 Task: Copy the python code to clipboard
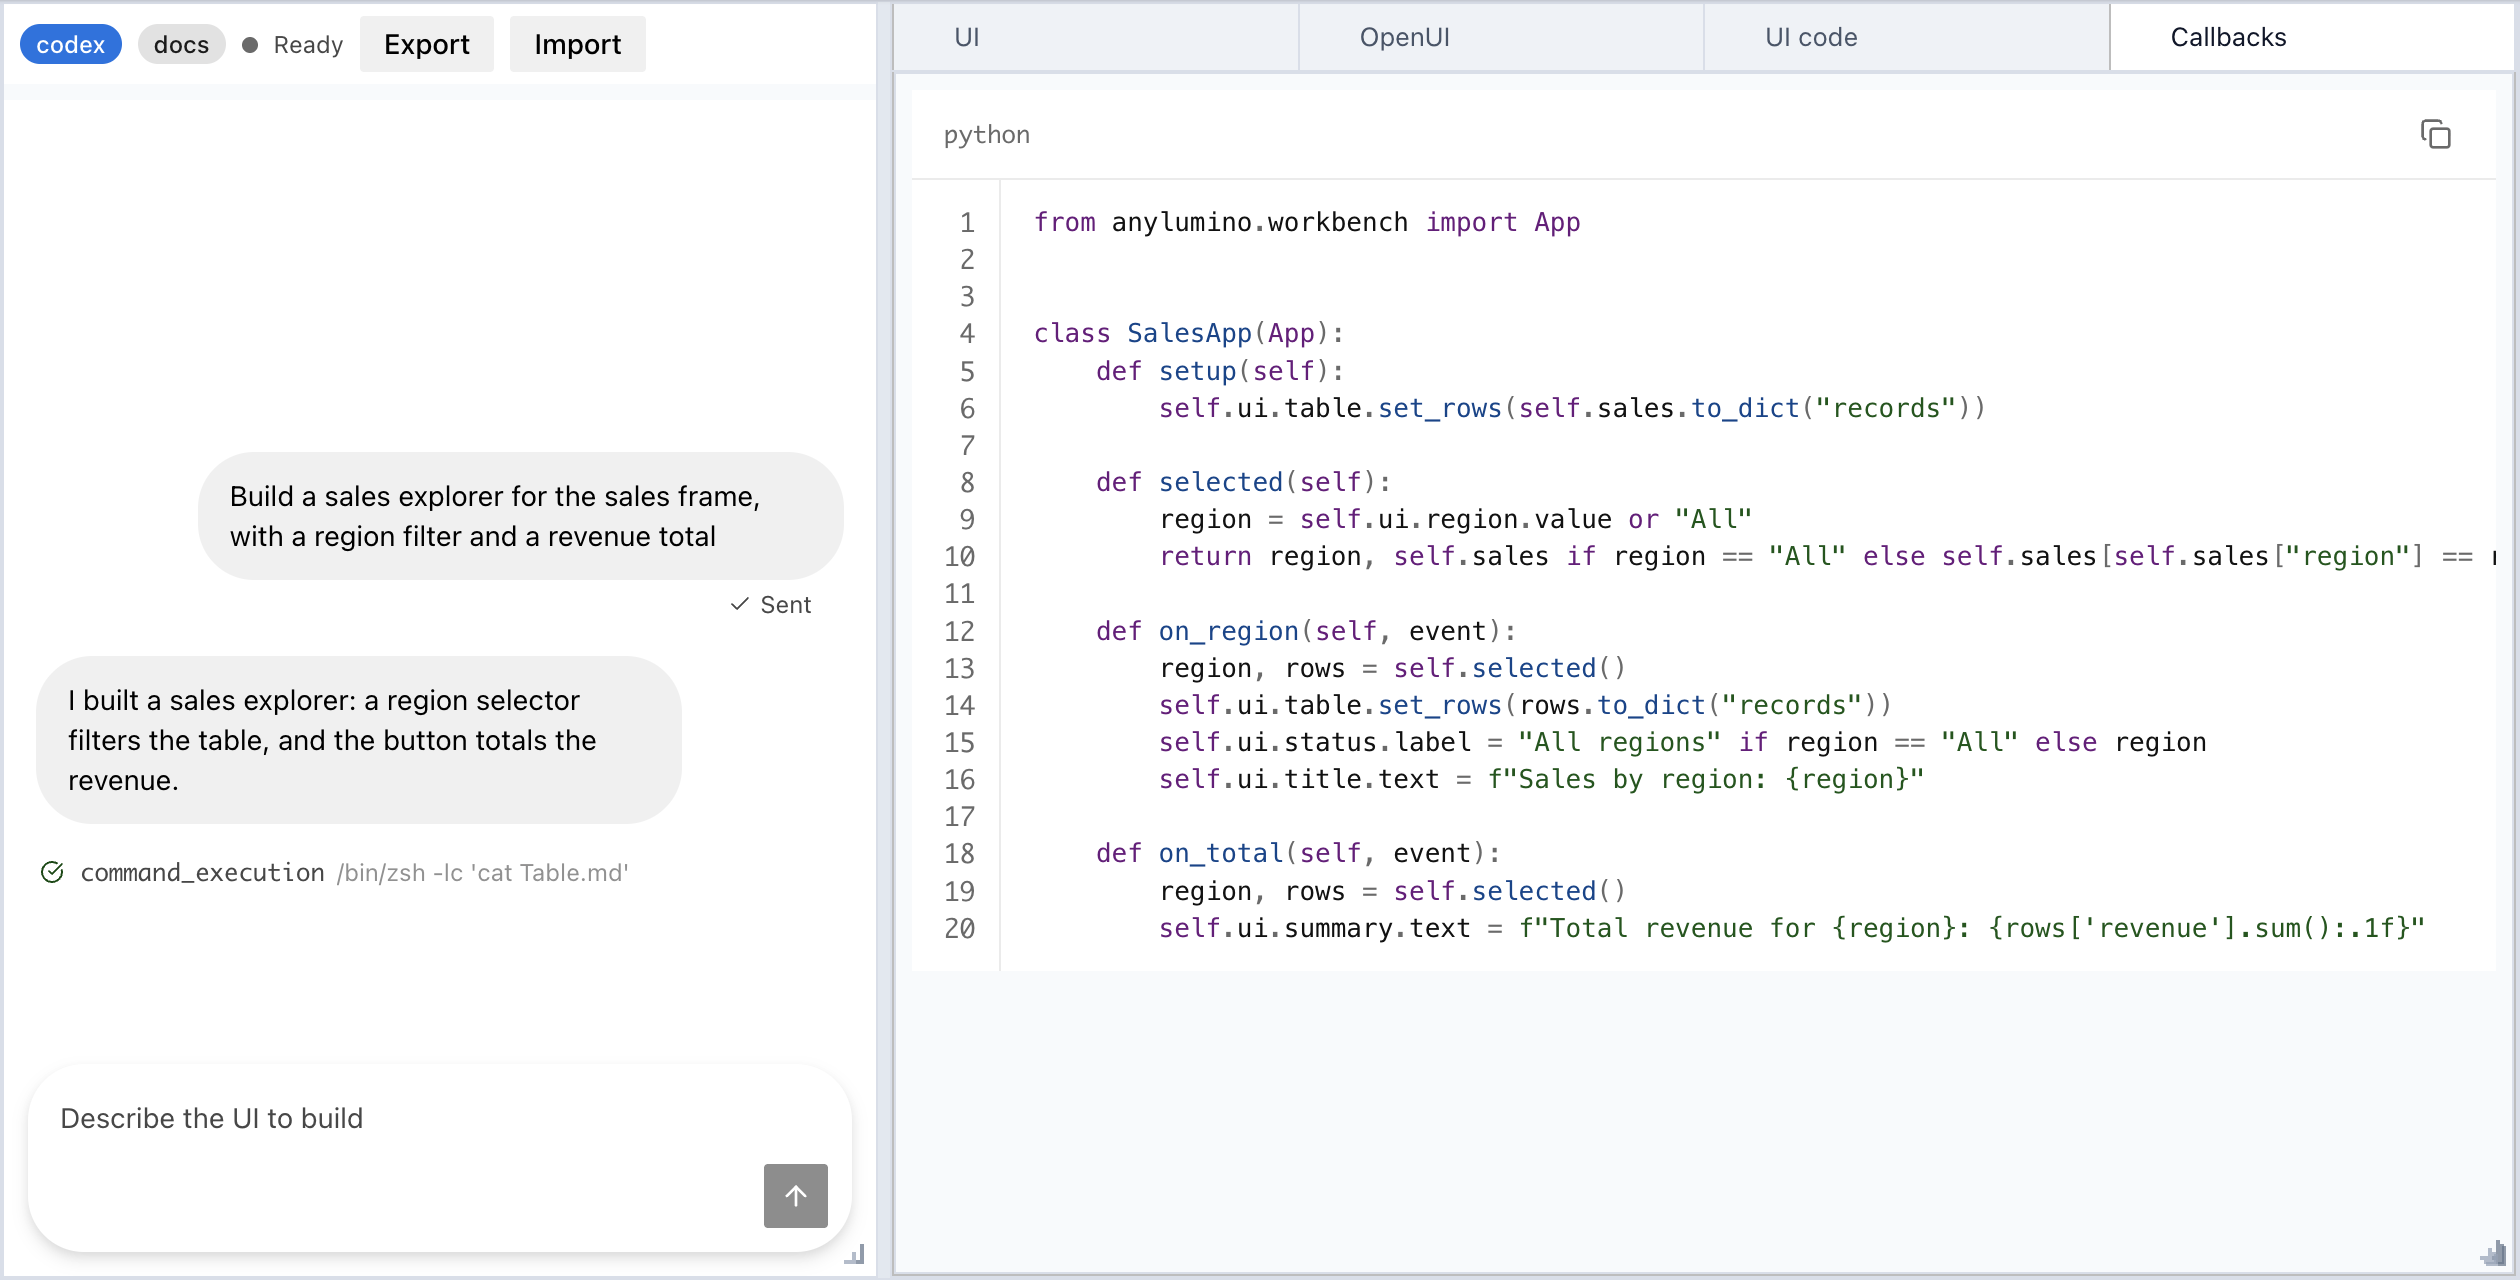click(x=2435, y=134)
